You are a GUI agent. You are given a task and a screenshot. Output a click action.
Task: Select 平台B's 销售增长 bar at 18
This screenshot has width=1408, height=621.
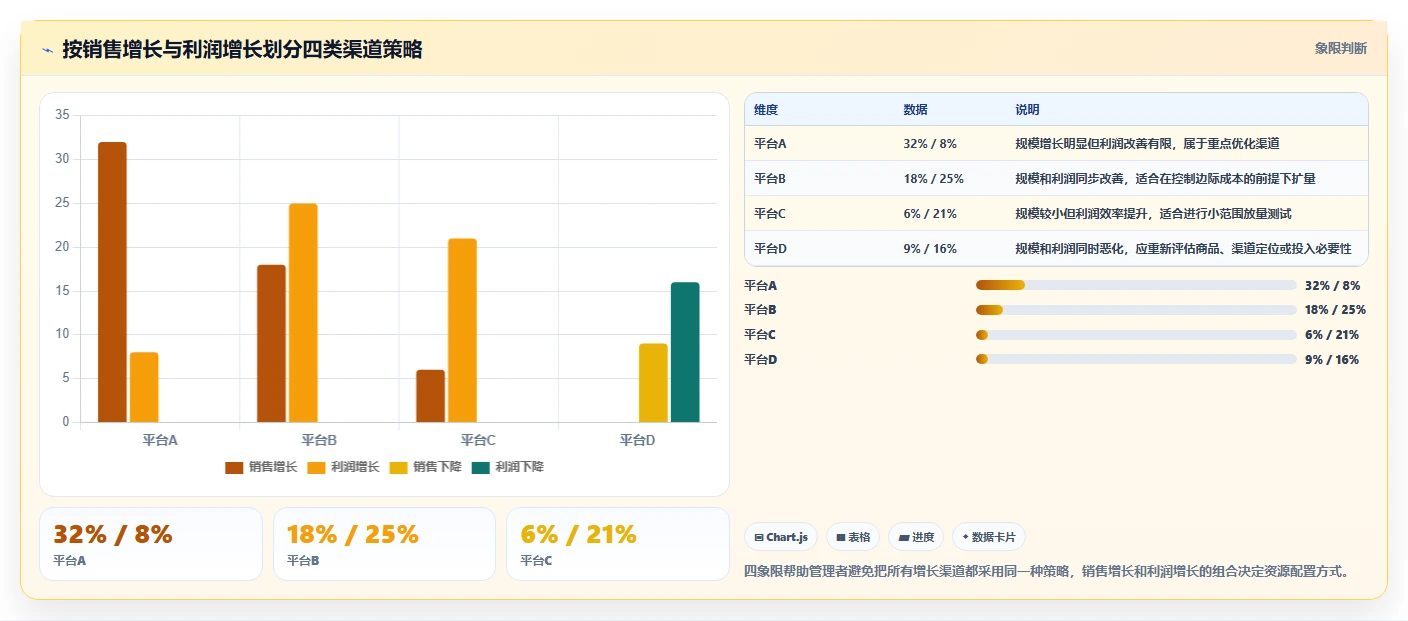tap(271, 343)
